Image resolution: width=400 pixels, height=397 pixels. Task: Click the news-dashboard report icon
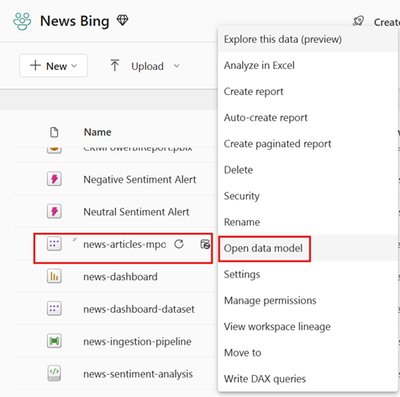[x=54, y=276]
